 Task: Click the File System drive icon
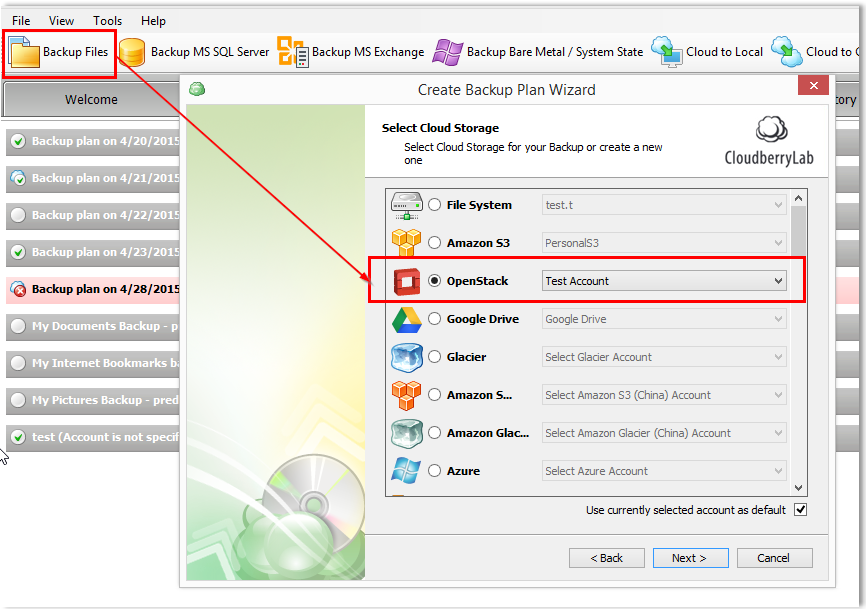pyautogui.click(x=406, y=205)
